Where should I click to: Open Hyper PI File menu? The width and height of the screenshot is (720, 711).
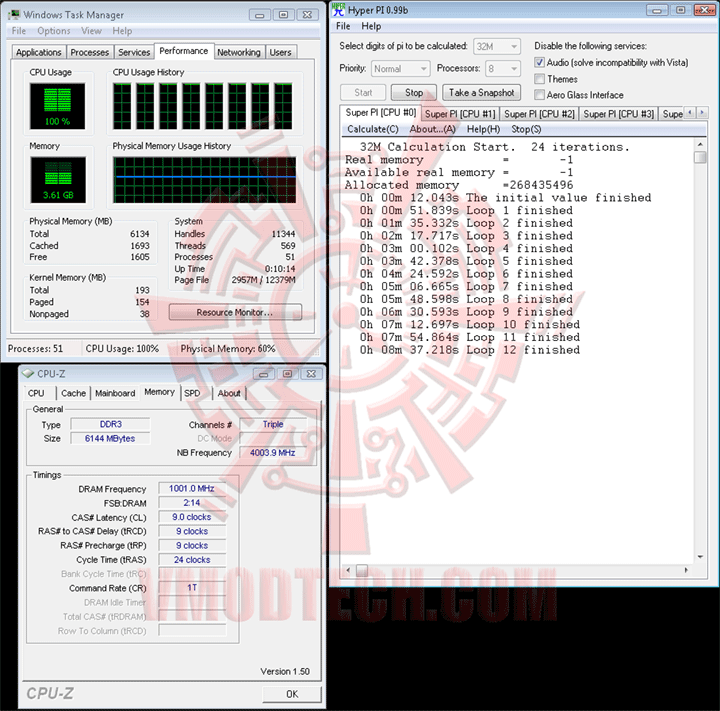tap(343, 26)
